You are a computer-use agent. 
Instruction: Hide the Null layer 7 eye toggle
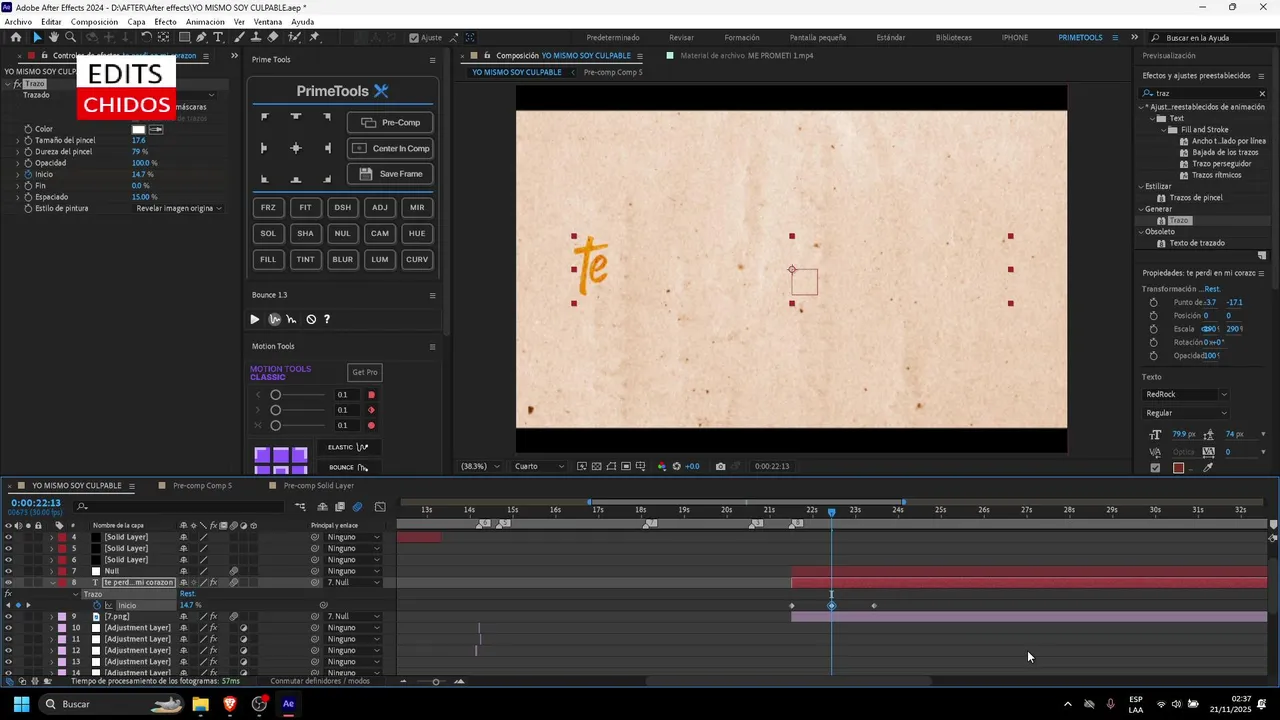(8, 571)
